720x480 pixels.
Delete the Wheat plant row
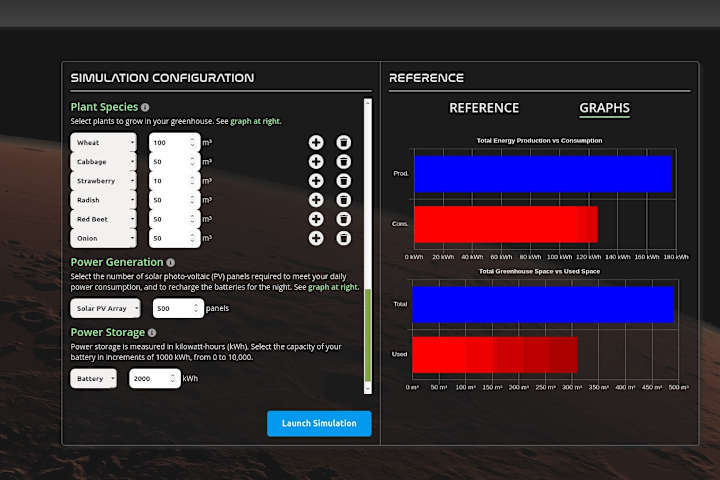pos(343,142)
